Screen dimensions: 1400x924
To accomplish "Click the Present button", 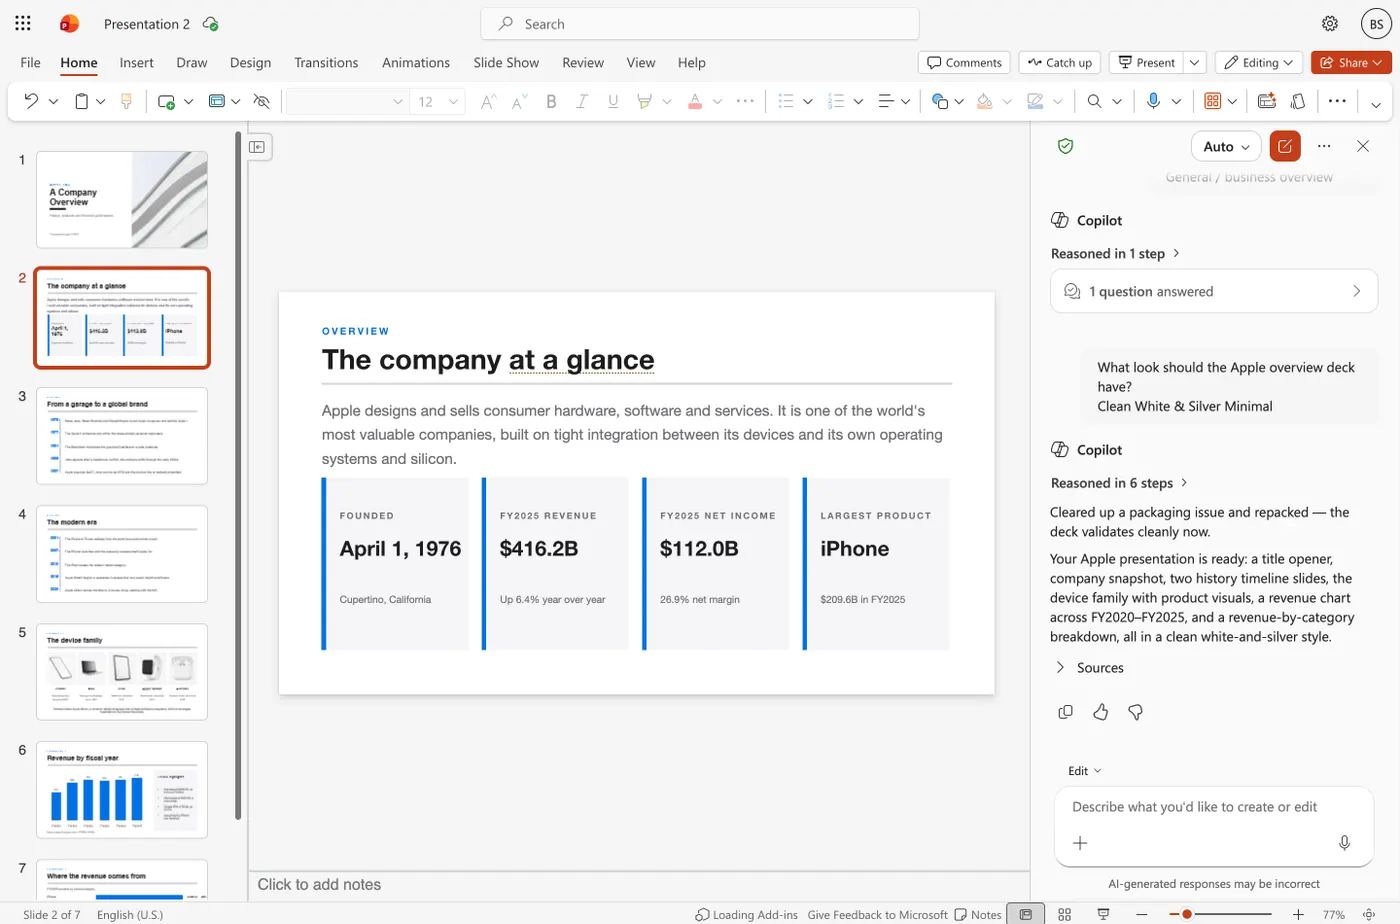I will tap(1146, 62).
